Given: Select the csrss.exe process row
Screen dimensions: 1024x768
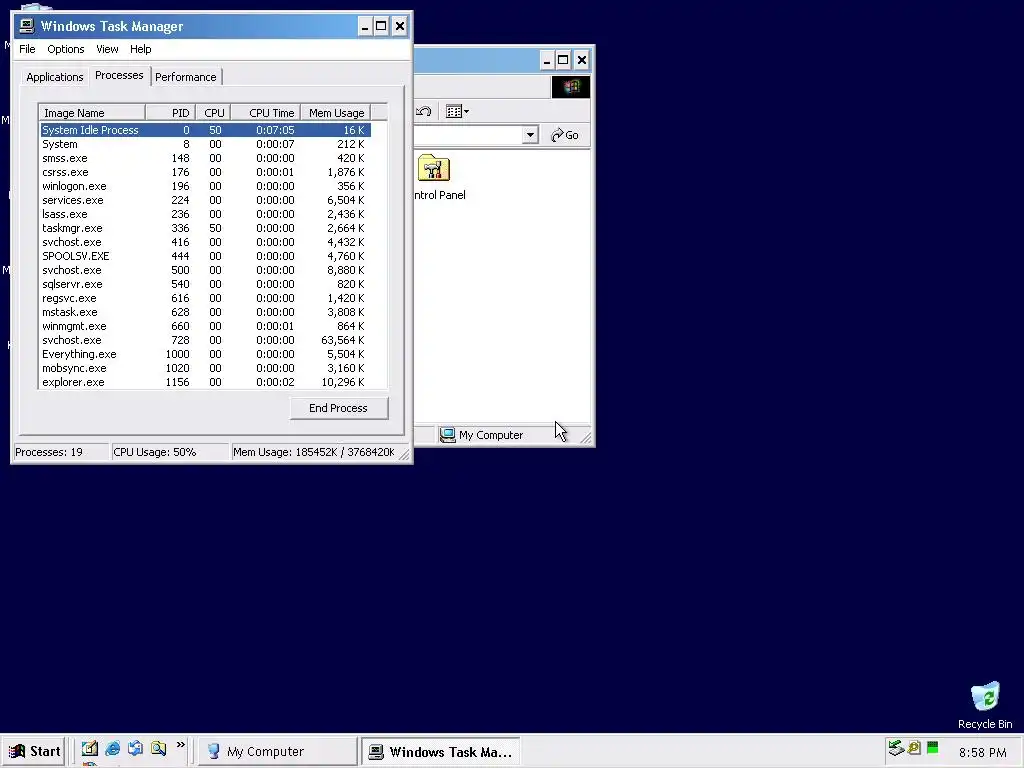Looking at the screenshot, I should click(205, 172).
